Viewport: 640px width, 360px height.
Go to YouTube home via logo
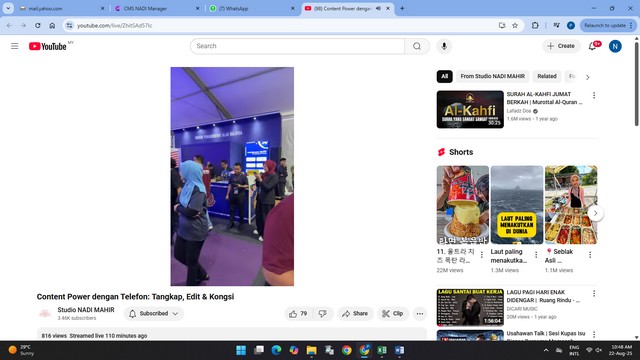click(x=48, y=46)
